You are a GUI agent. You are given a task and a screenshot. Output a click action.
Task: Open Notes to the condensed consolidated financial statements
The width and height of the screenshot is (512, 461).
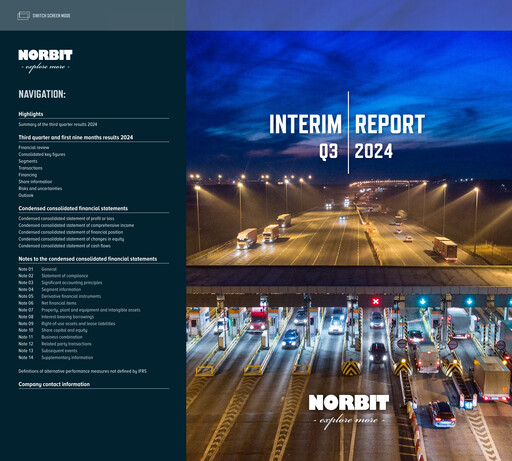click(88, 259)
